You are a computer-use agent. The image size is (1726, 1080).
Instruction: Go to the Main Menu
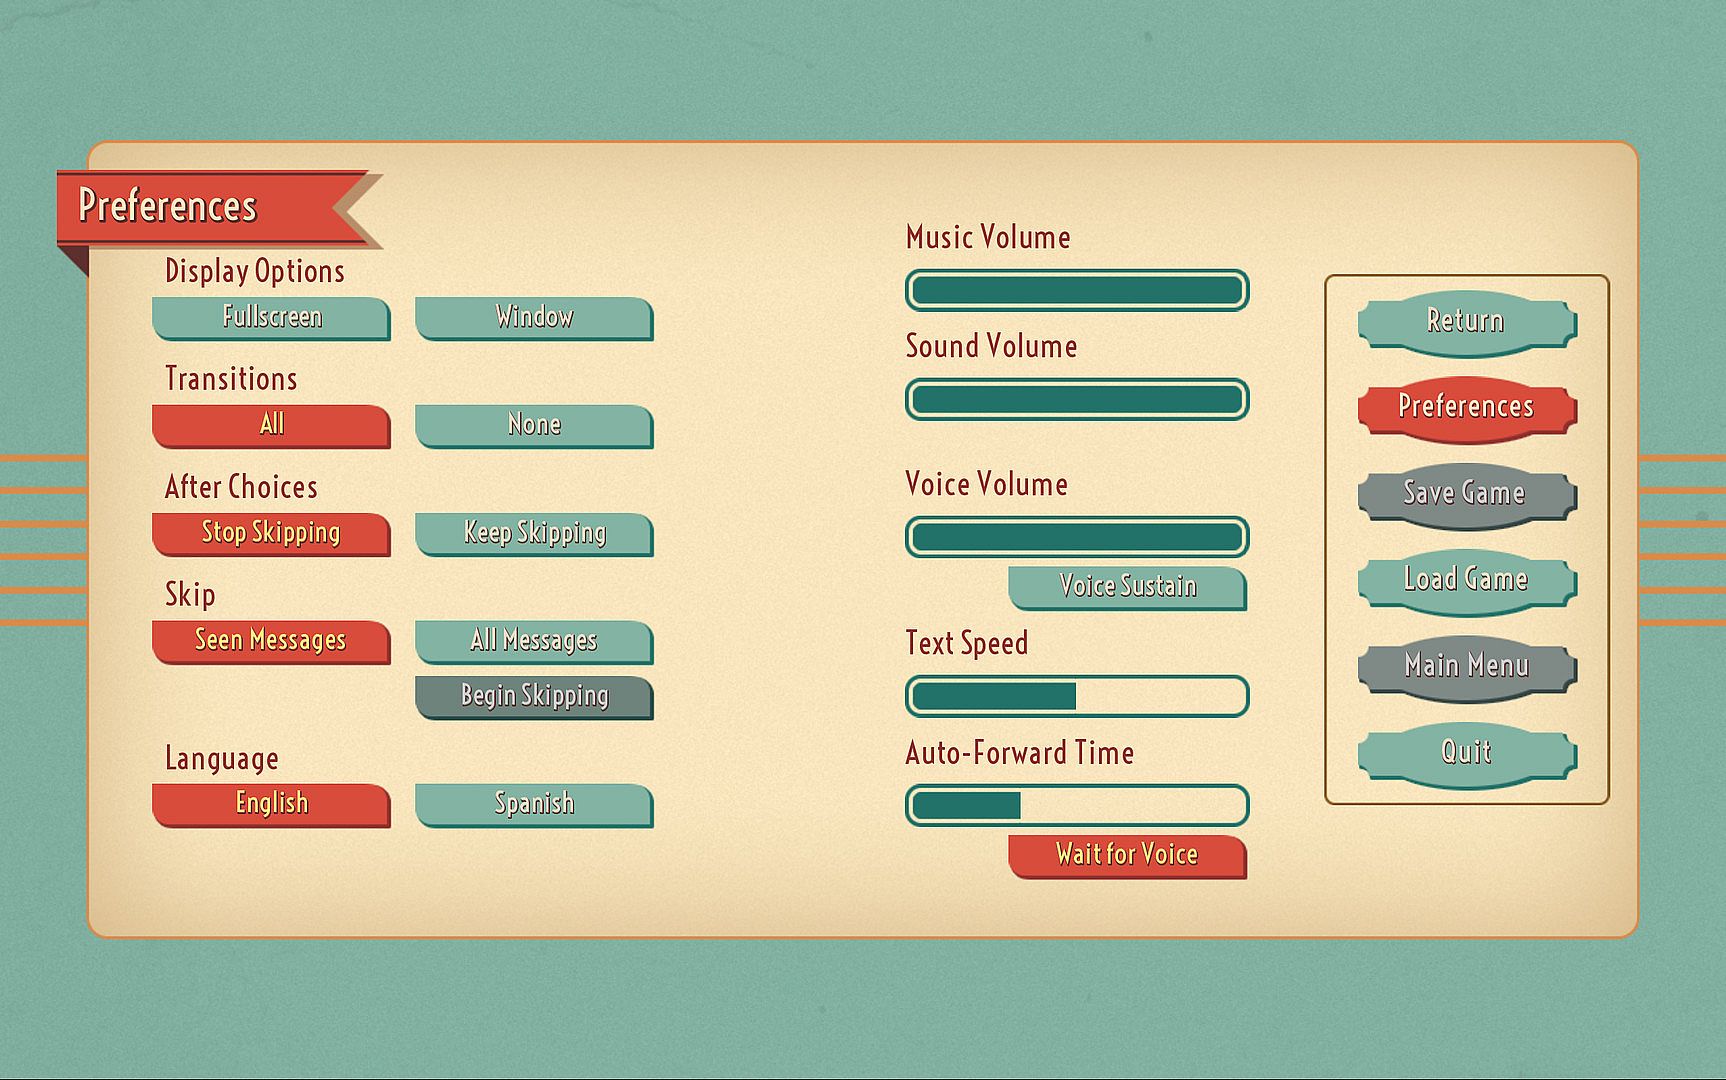click(x=1467, y=668)
